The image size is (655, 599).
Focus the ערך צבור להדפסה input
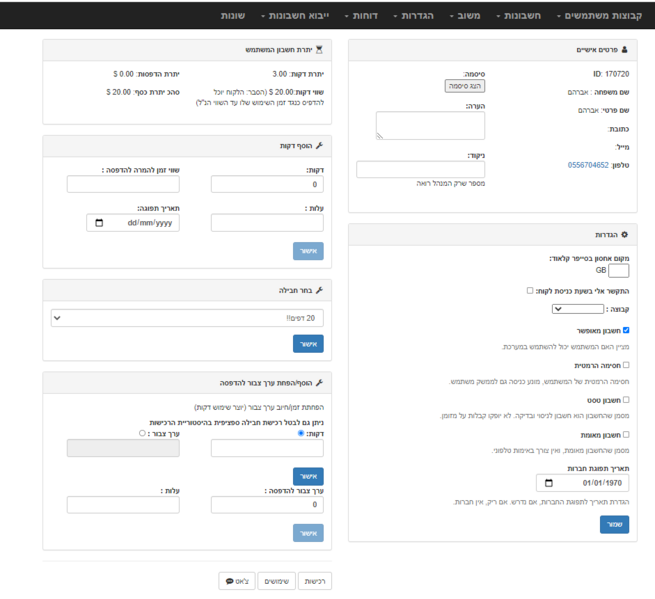coord(267,505)
